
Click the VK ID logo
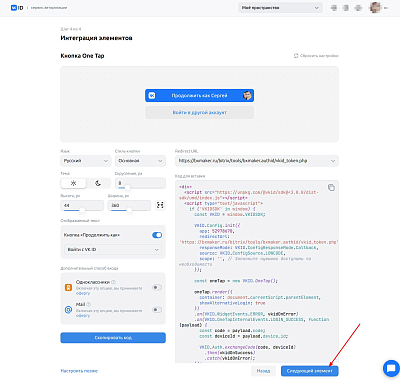tap(17, 8)
